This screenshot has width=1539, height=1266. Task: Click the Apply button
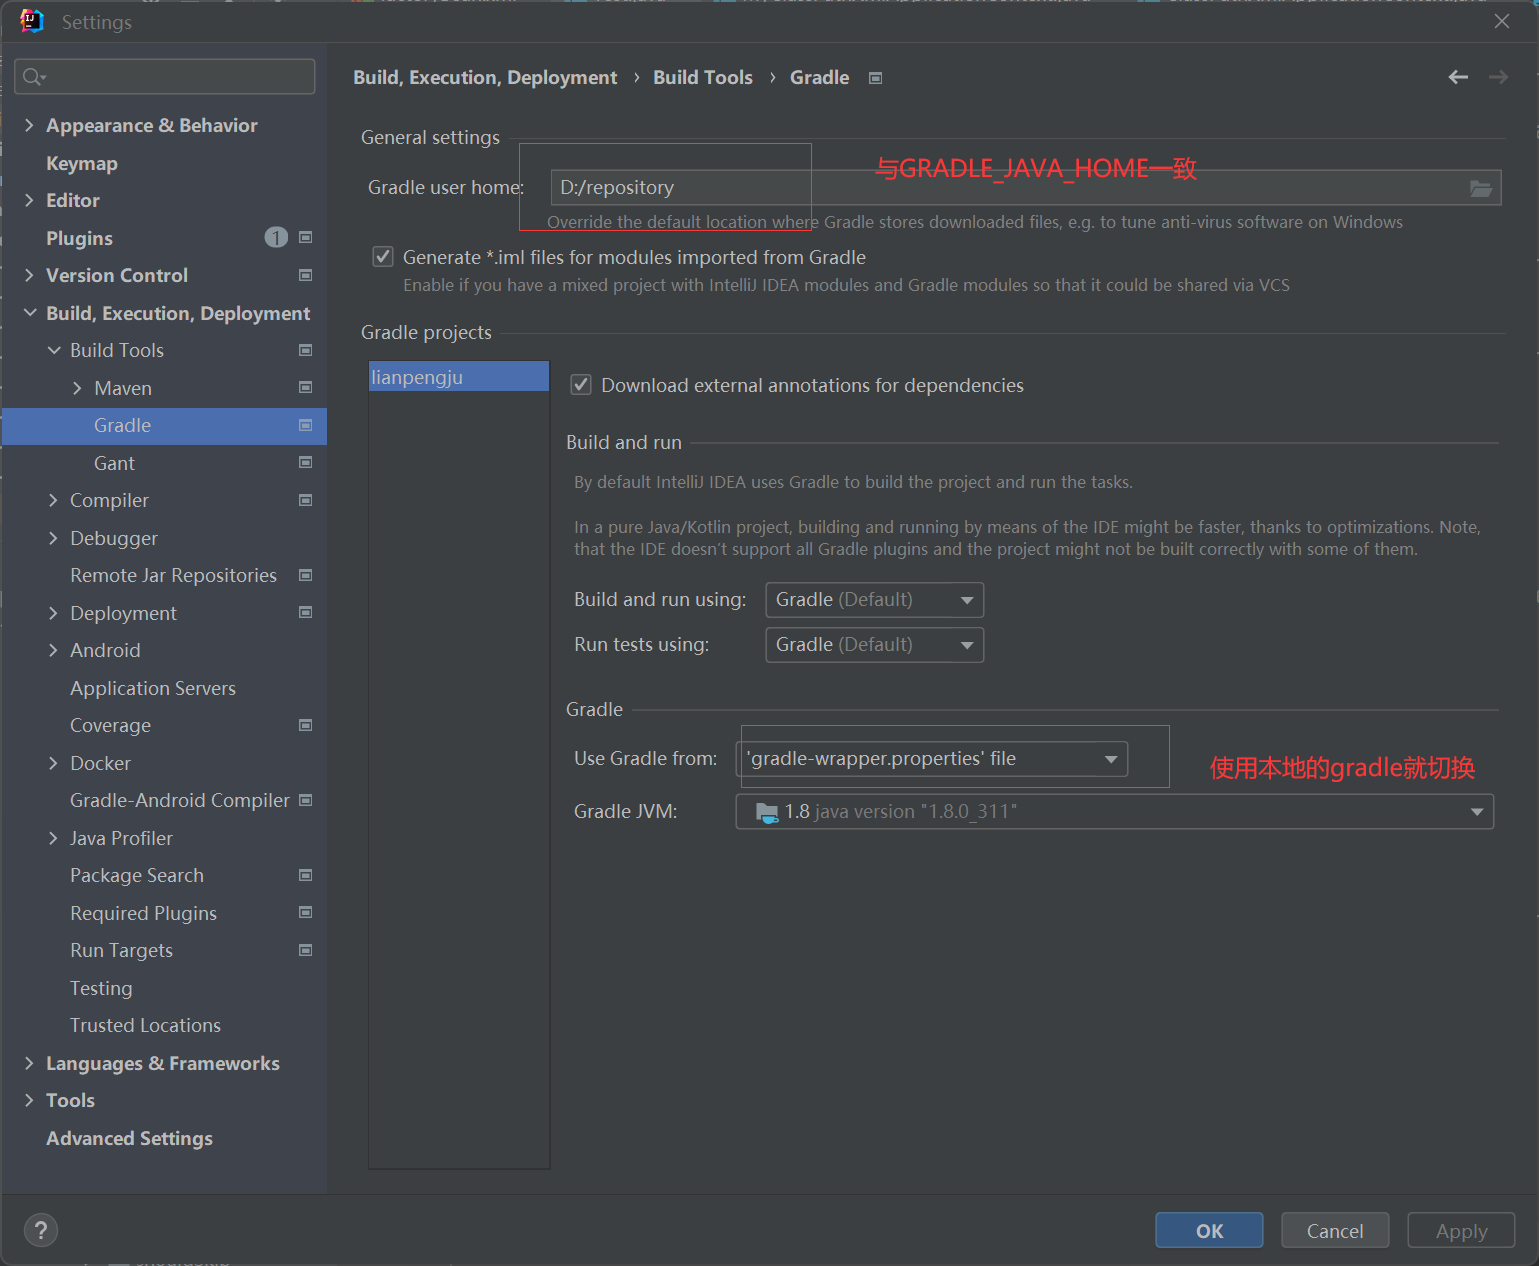(1461, 1230)
